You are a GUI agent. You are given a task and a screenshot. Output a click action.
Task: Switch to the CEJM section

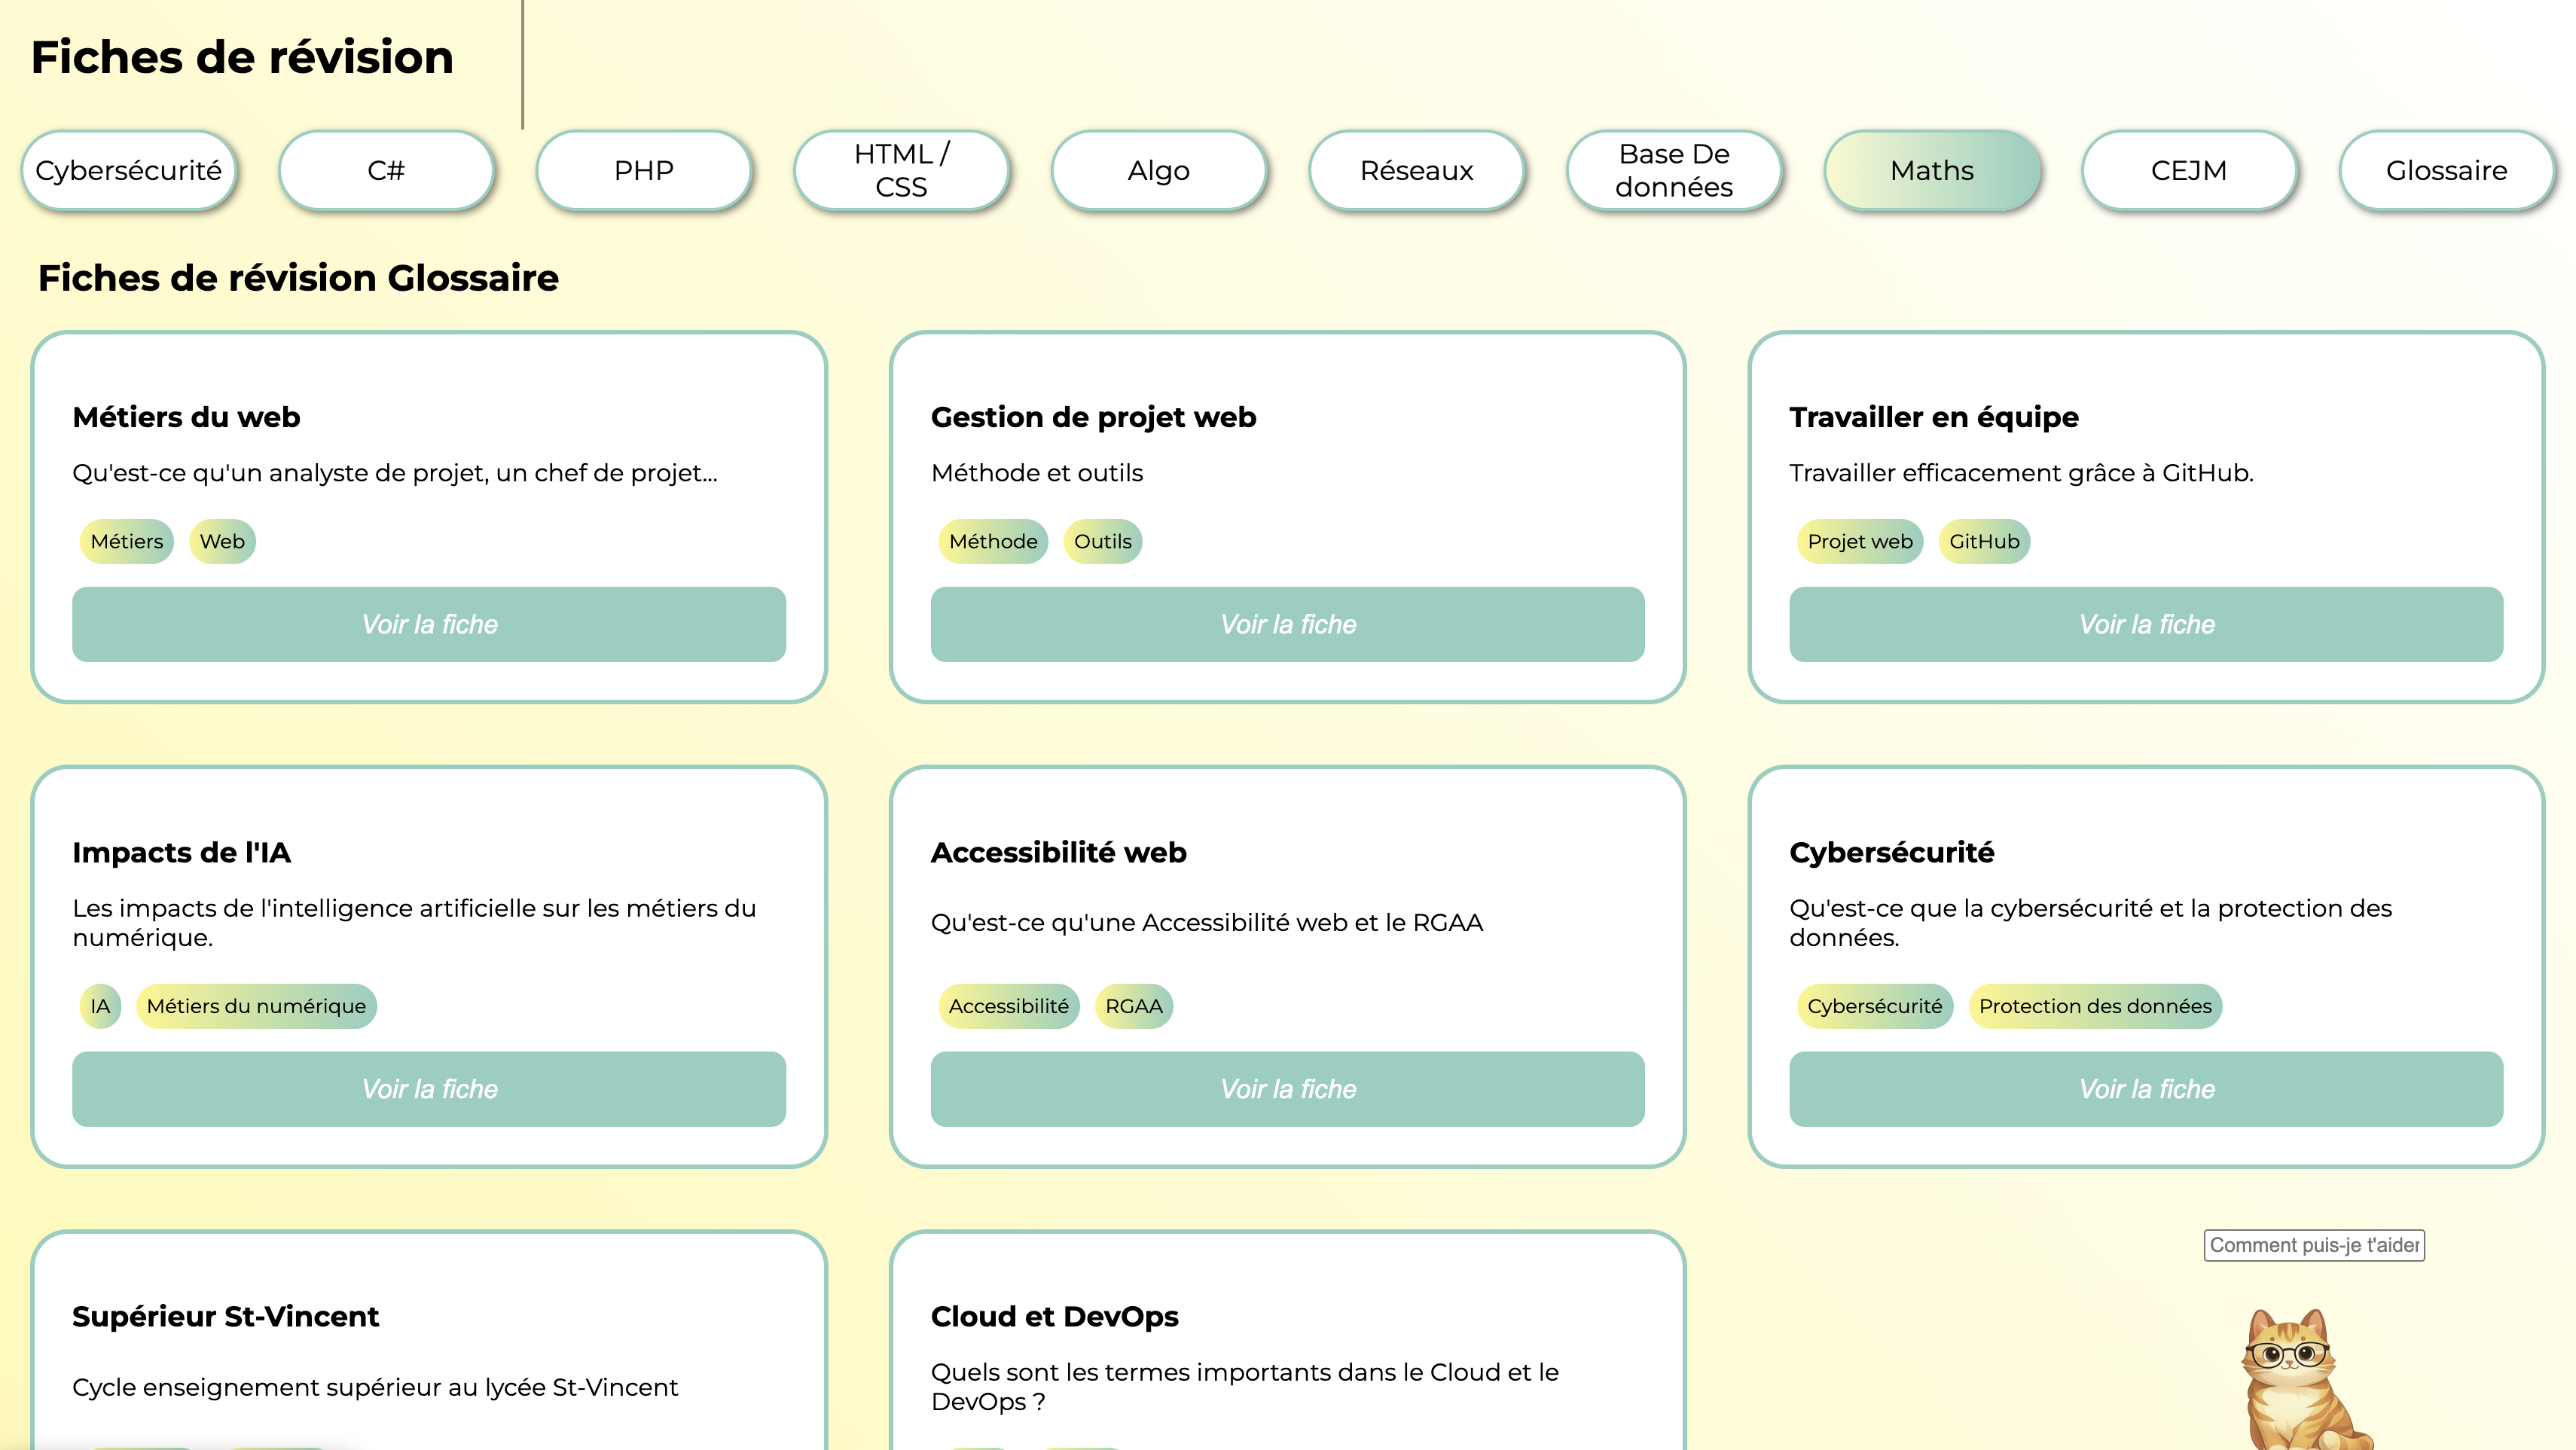(x=2189, y=170)
